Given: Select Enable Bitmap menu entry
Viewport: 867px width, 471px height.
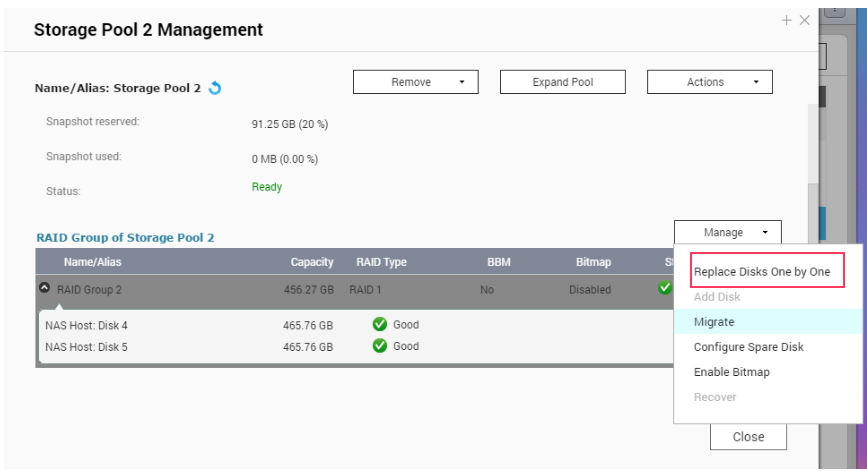Looking at the screenshot, I should click(731, 372).
